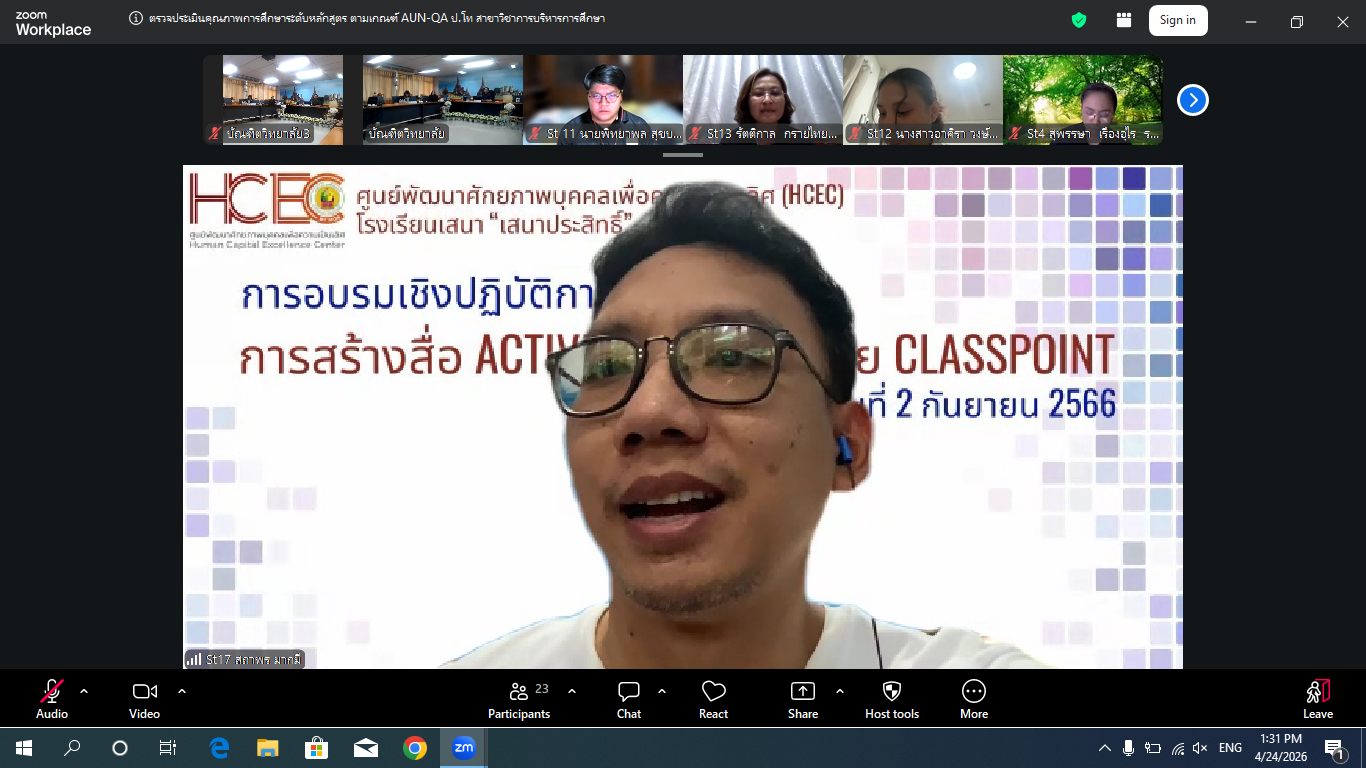1366x768 pixels.
Task: Click the muted volume tray icon
Action: 1201,748
